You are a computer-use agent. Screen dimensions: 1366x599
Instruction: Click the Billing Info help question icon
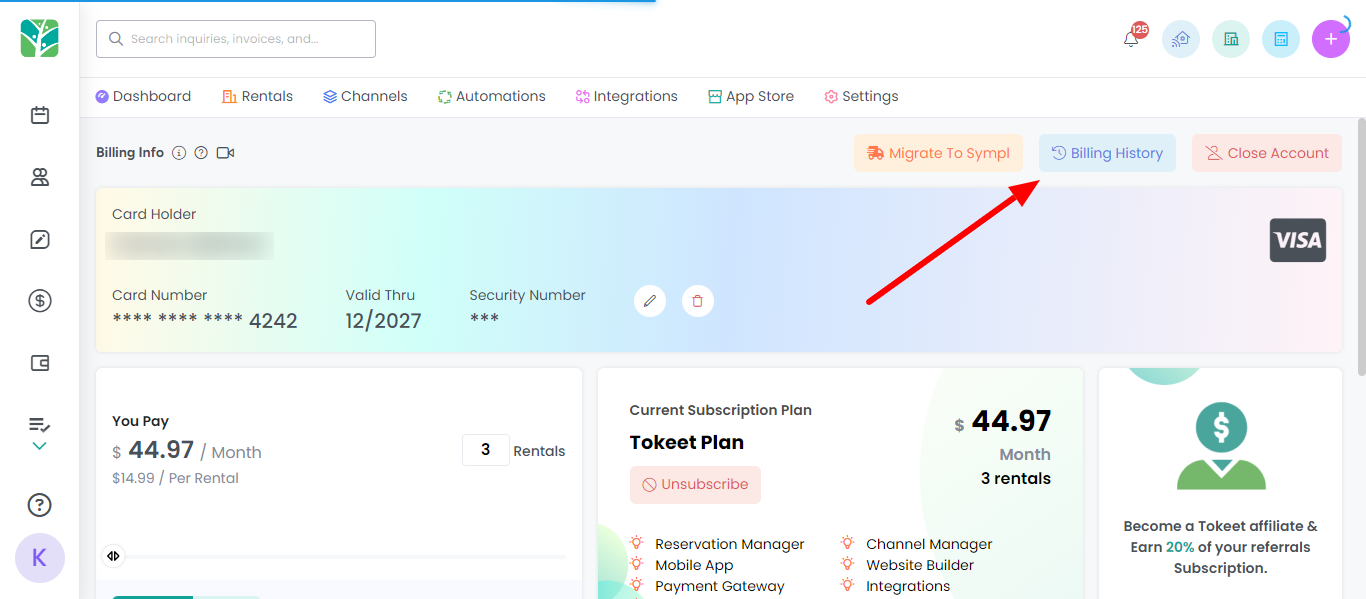(201, 153)
